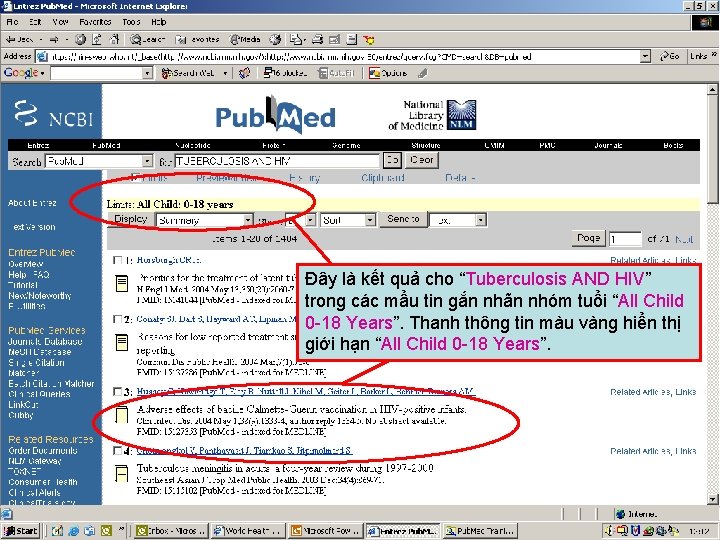Click the NCBI logo
The image size is (720, 540).
point(54,114)
